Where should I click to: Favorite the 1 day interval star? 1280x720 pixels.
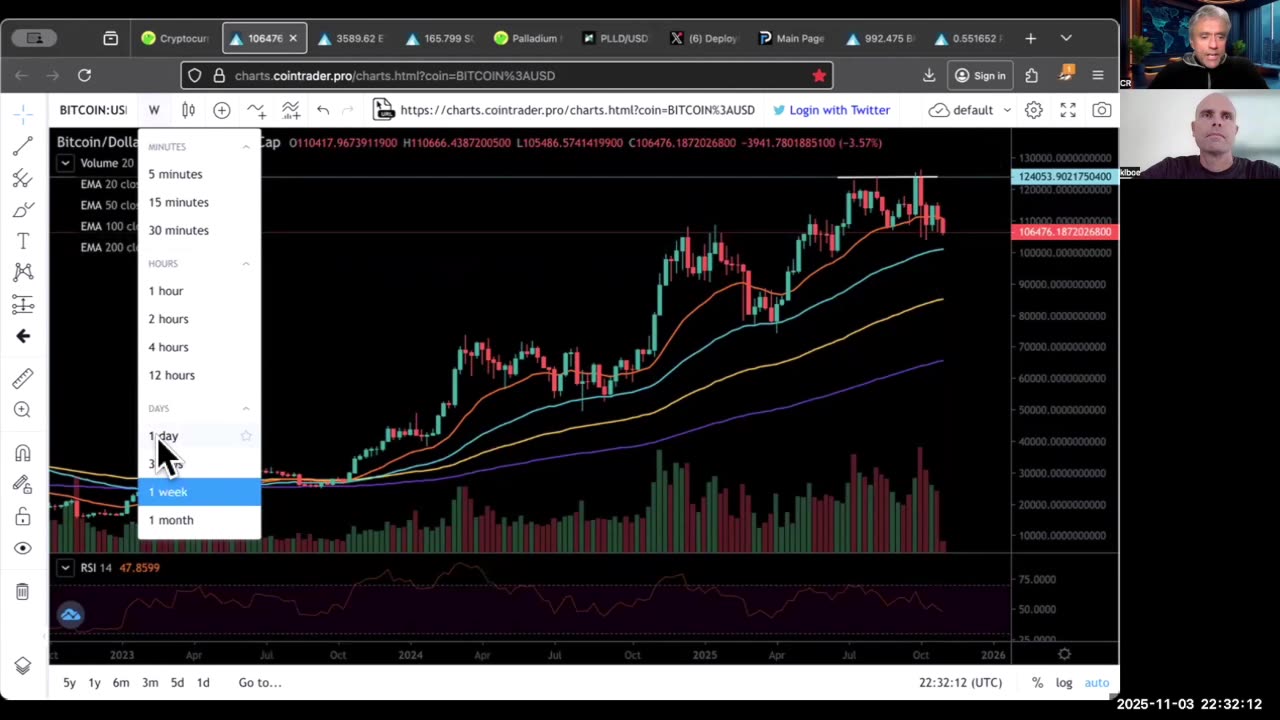(x=246, y=436)
